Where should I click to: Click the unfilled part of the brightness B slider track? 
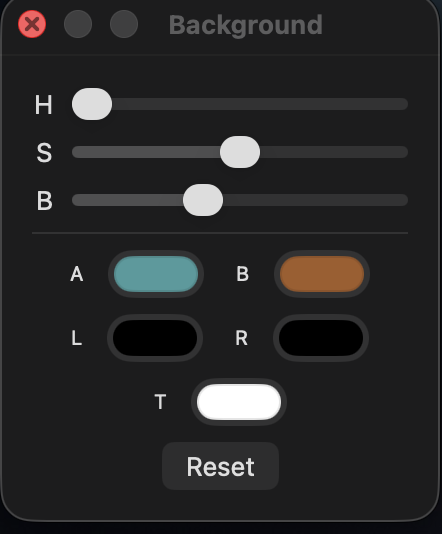pyautogui.click(x=315, y=200)
